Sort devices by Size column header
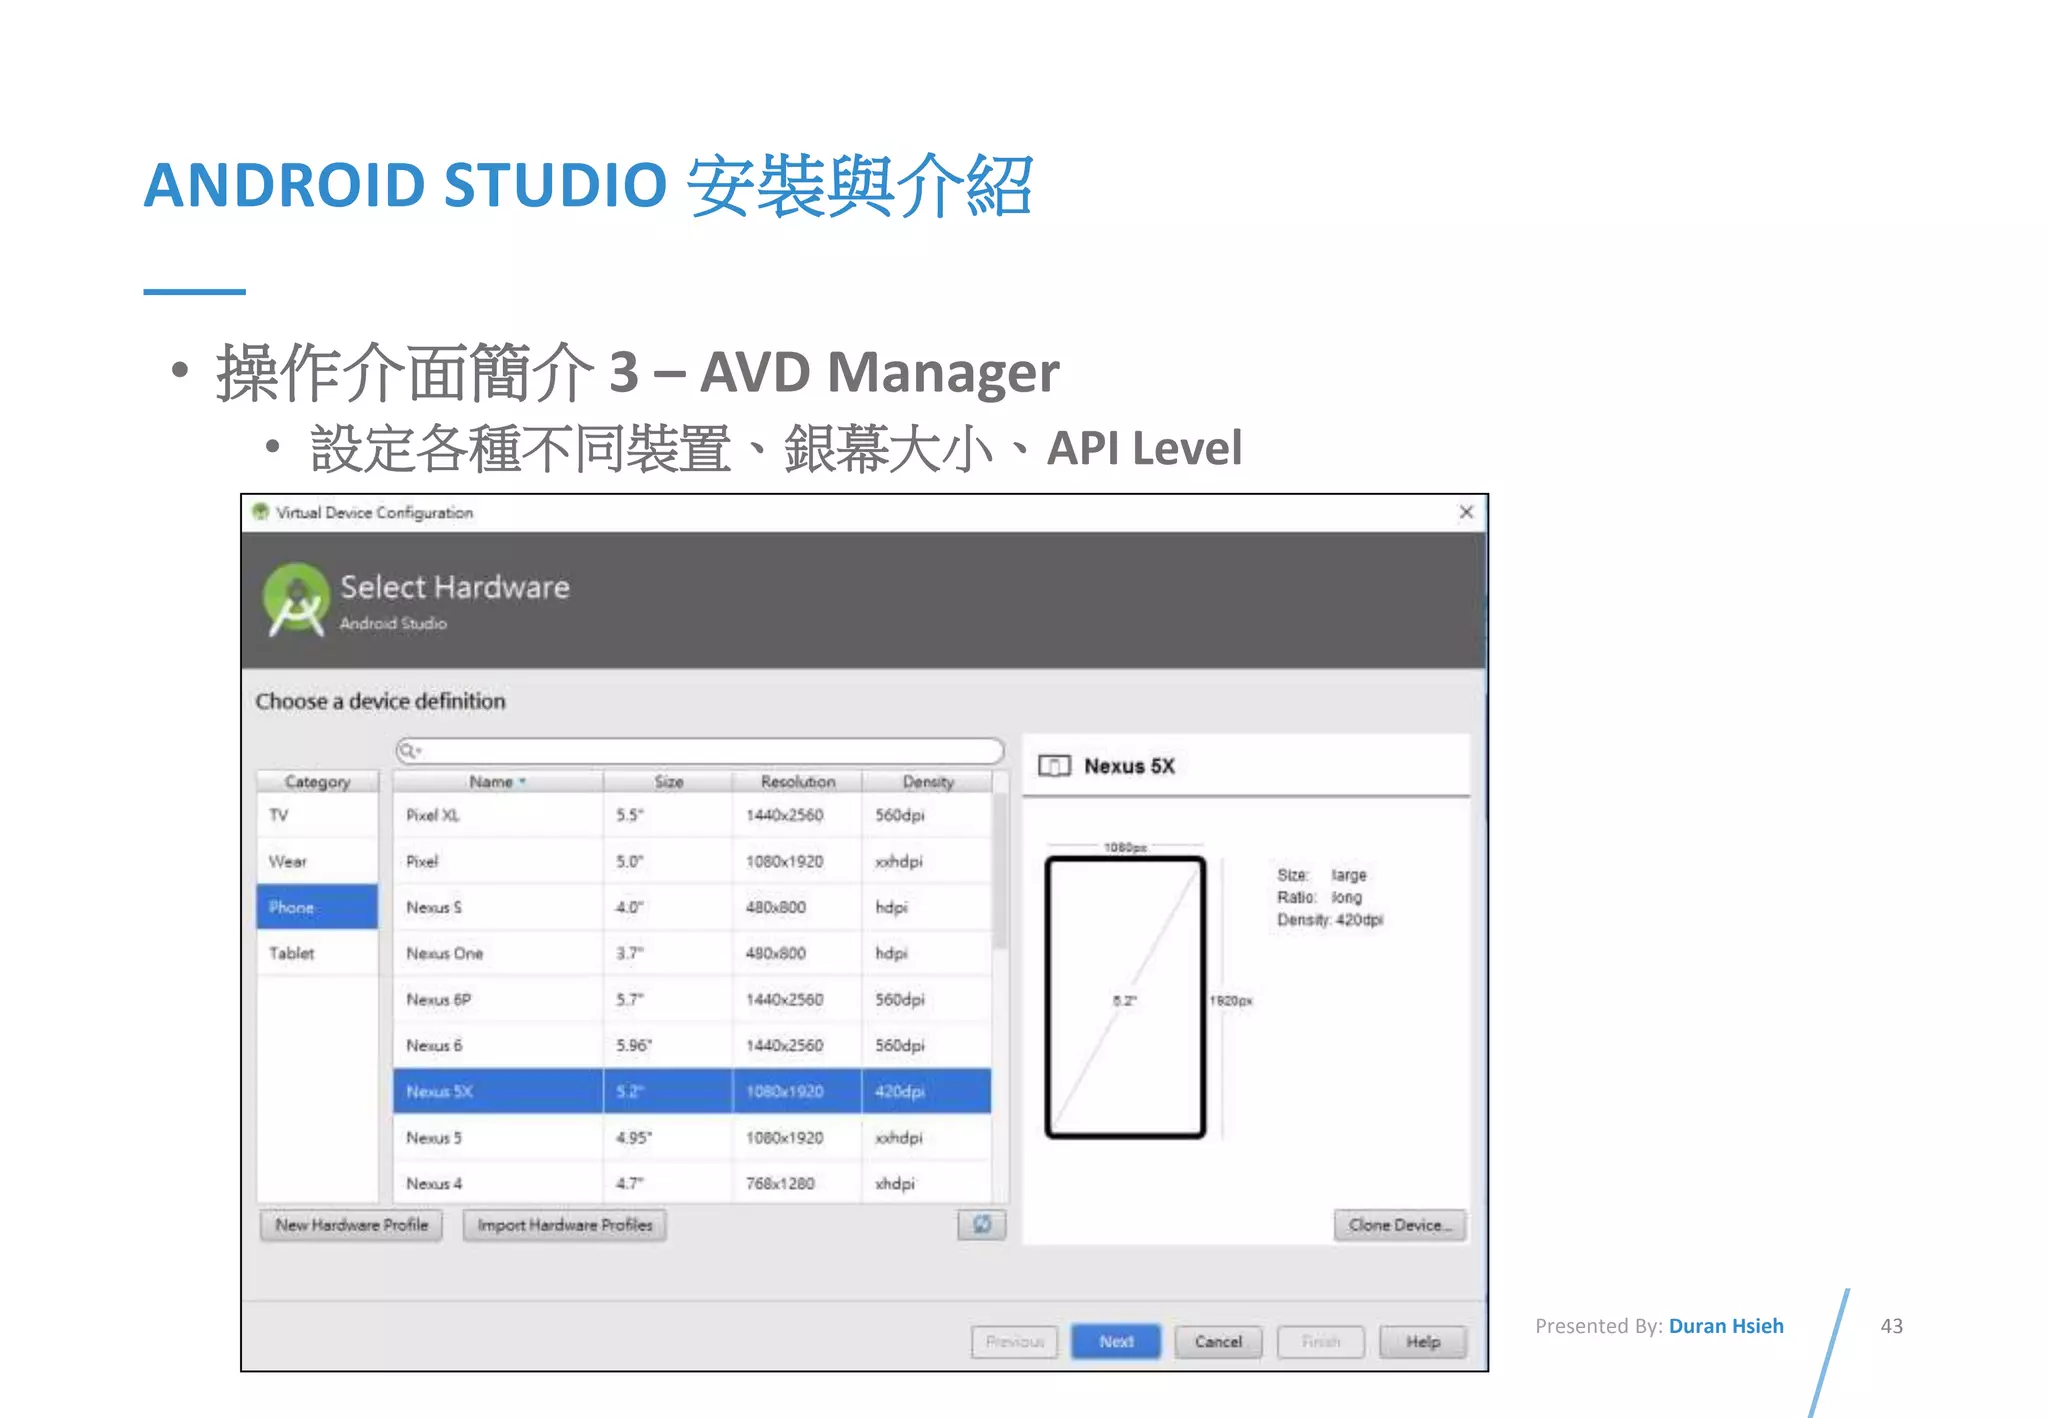The image size is (2048, 1418). pyautogui.click(x=668, y=781)
